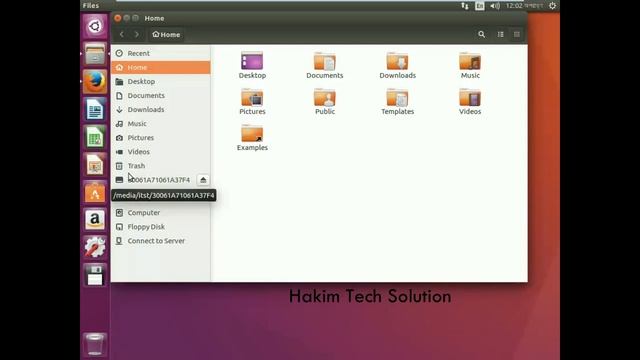Open LibreOffice Impress from the launcher
640x360 pixels.
95,164
